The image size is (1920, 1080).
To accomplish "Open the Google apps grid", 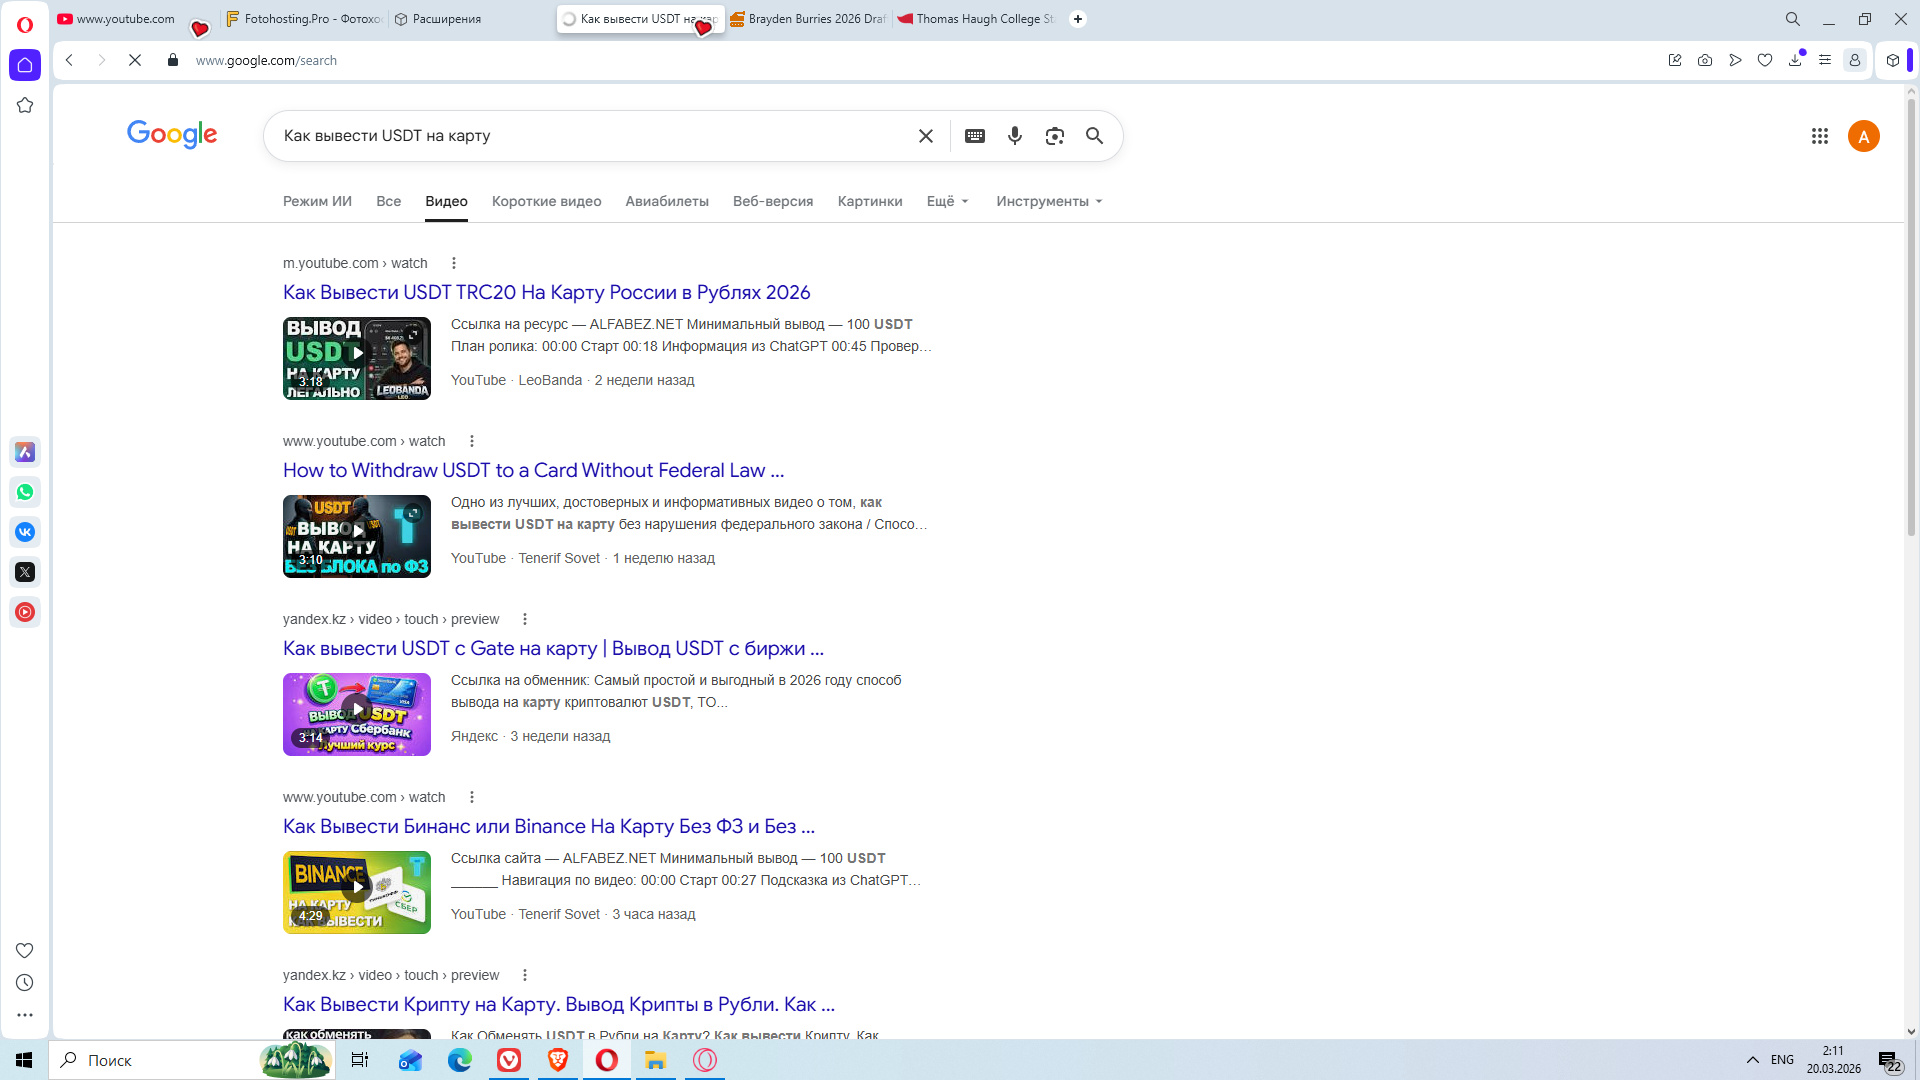I will click(x=1819, y=136).
